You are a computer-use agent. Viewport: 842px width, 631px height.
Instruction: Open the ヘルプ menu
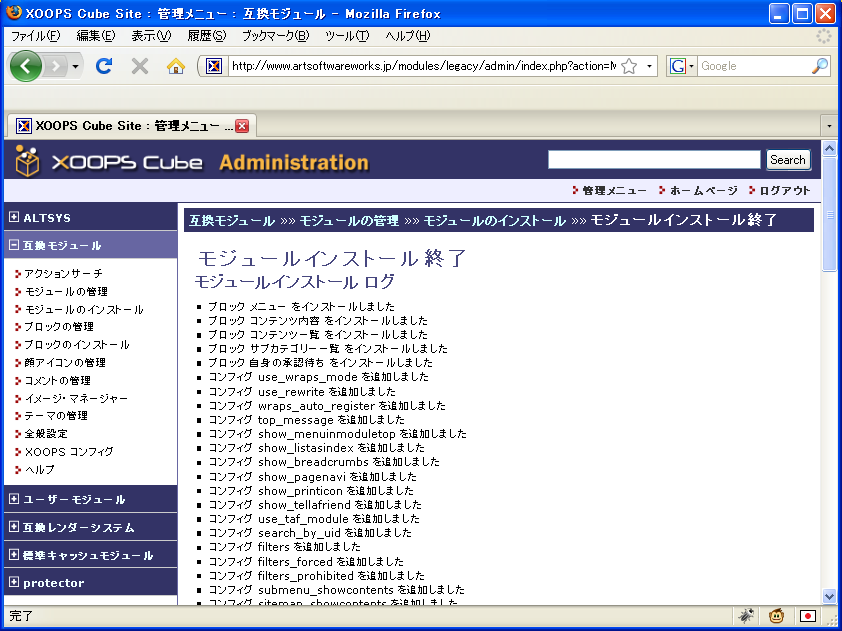pos(408,36)
